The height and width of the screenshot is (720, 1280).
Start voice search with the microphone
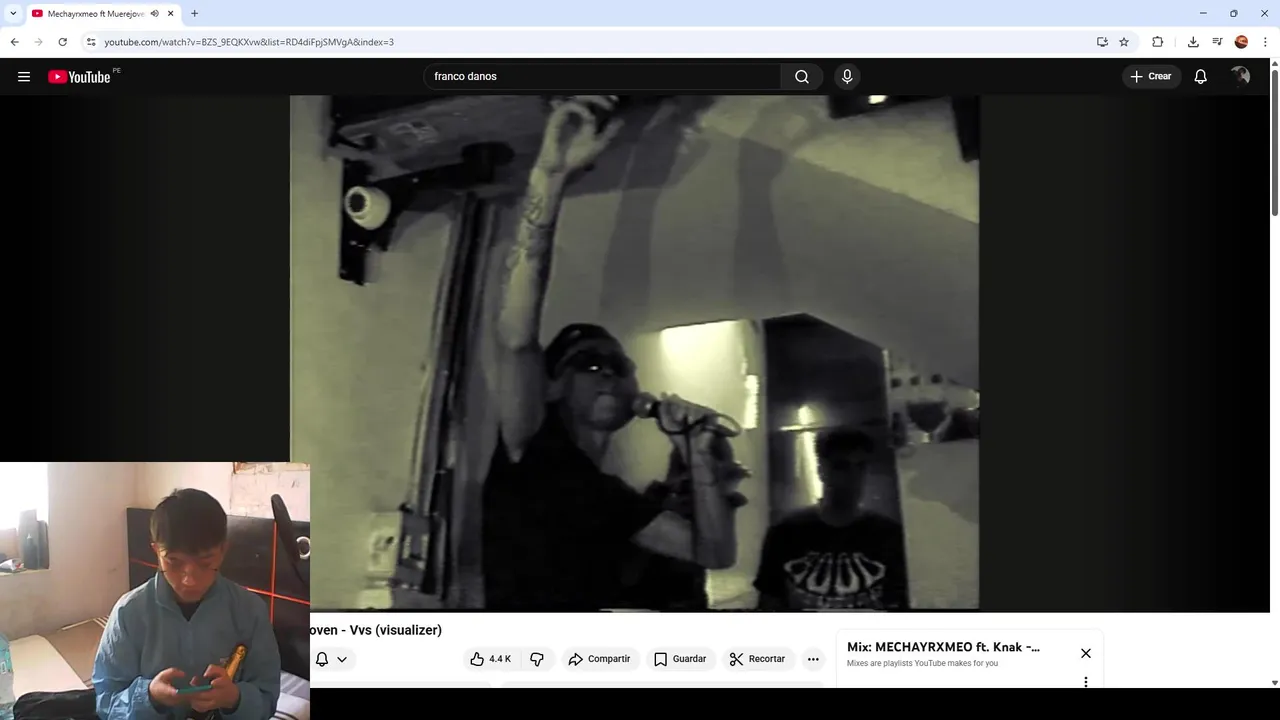(847, 76)
